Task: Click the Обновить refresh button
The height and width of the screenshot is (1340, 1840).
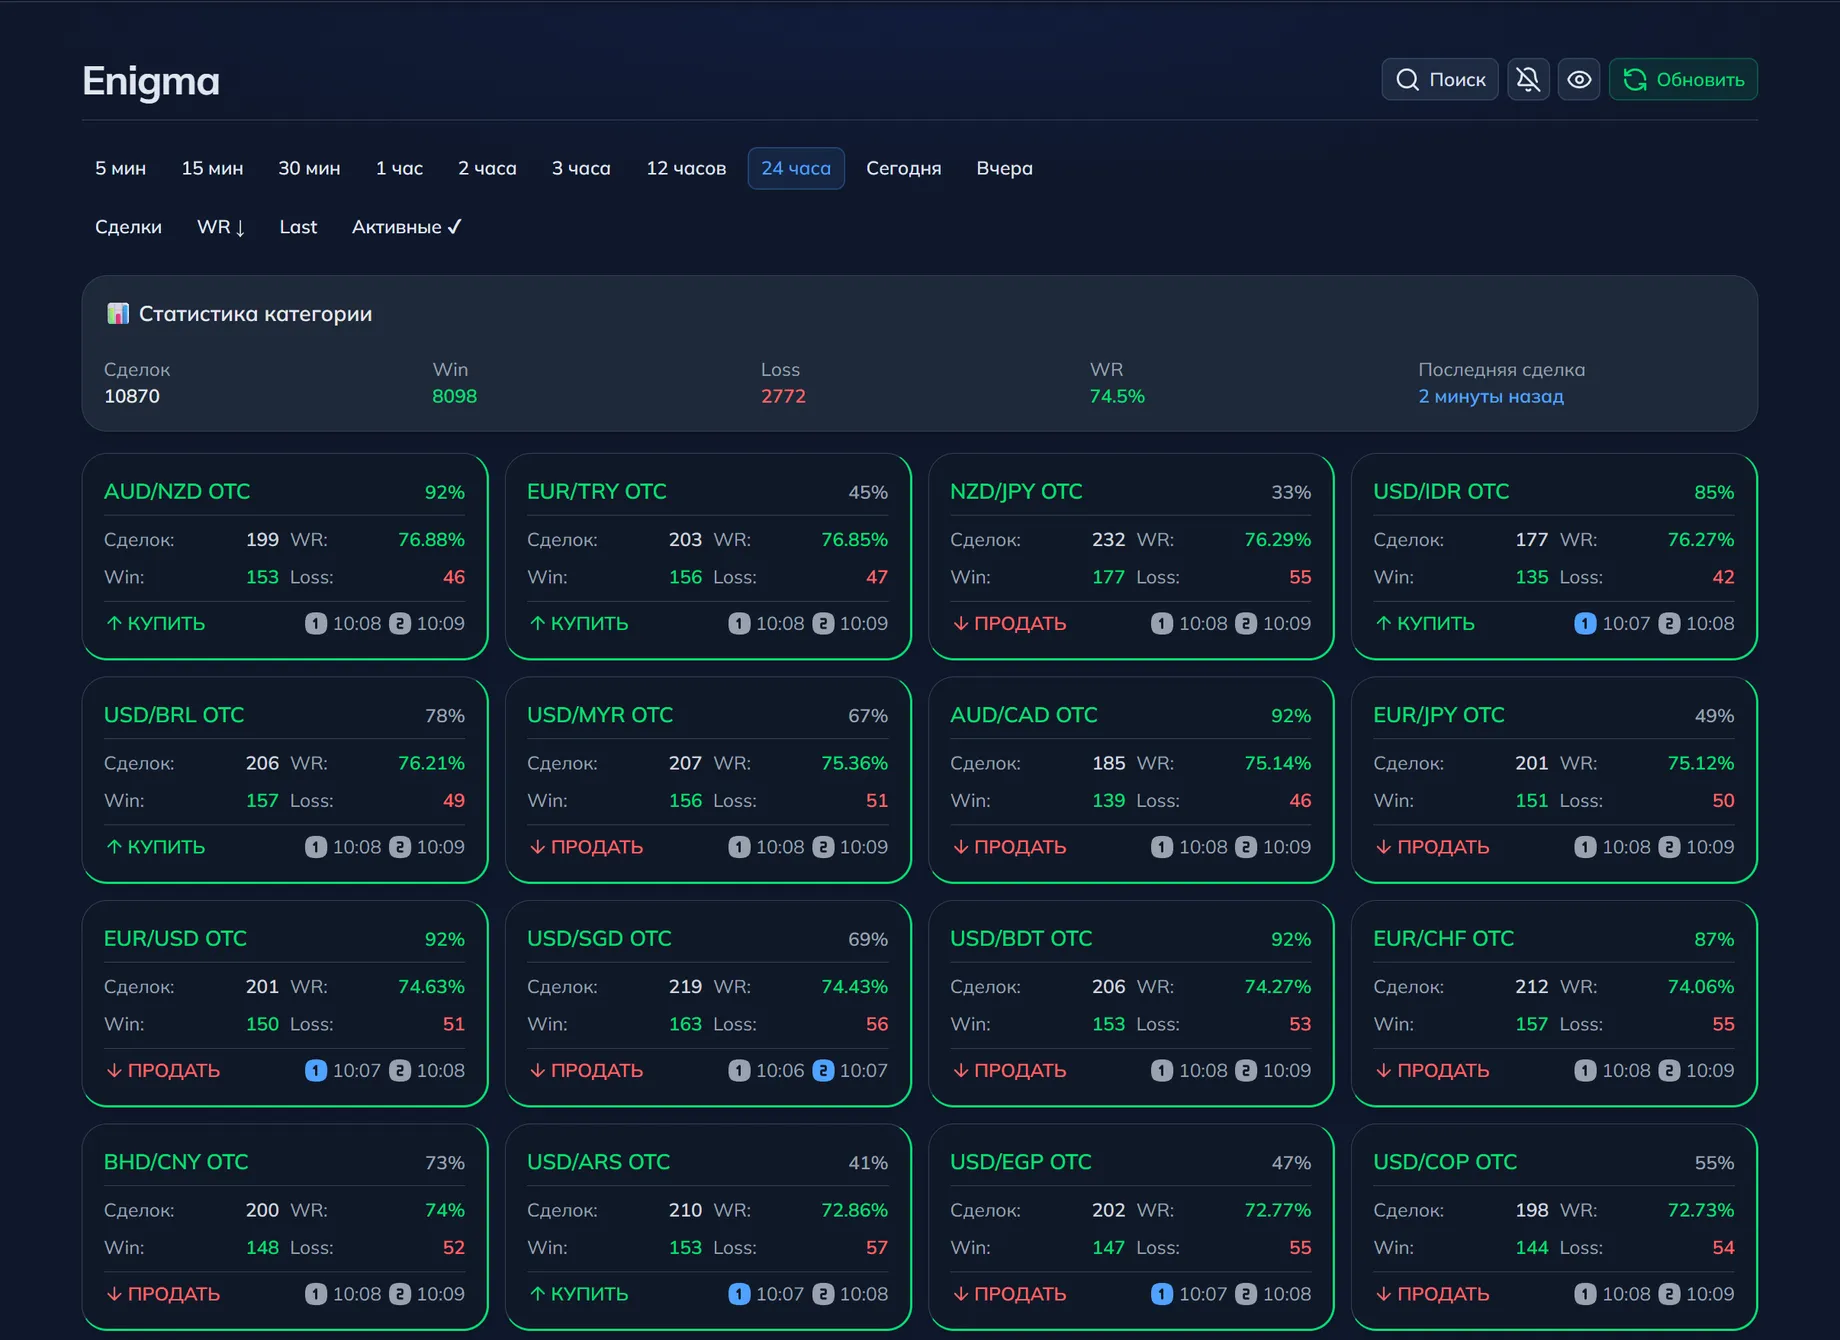Action: (x=1683, y=80)
